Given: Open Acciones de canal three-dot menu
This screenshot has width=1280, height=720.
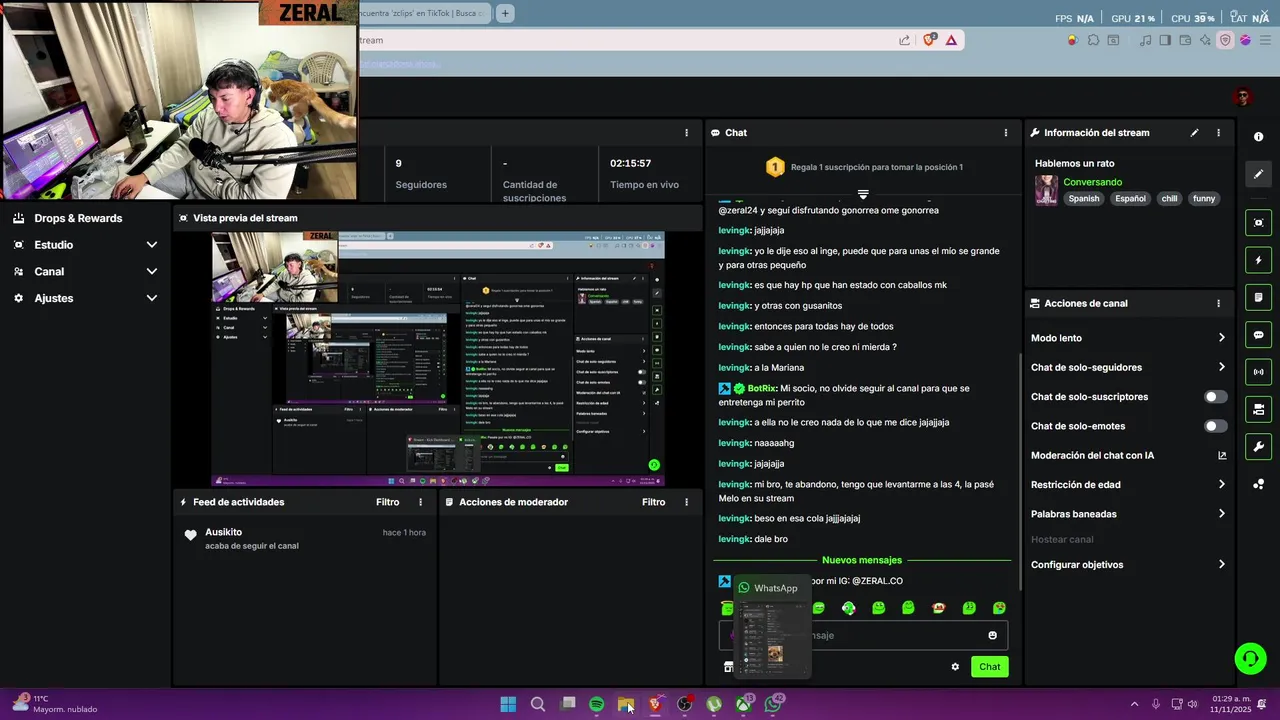Looking at the screenshot, I should point(1218,303).
